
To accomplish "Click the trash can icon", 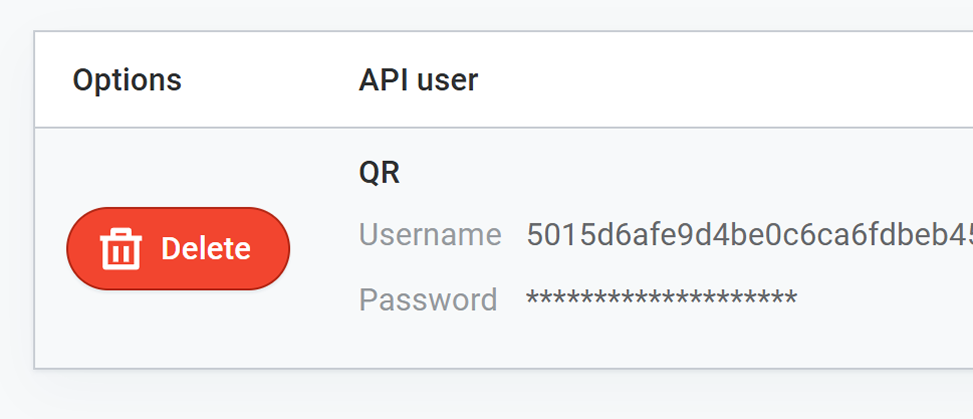I will [x=122, y=249].
